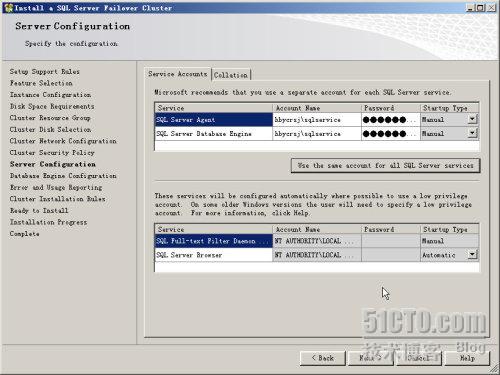Click NT AUTHORITY account of Full-text Filter Daemon
Viewport: 500px width, 375px height.
coord(317,241)
